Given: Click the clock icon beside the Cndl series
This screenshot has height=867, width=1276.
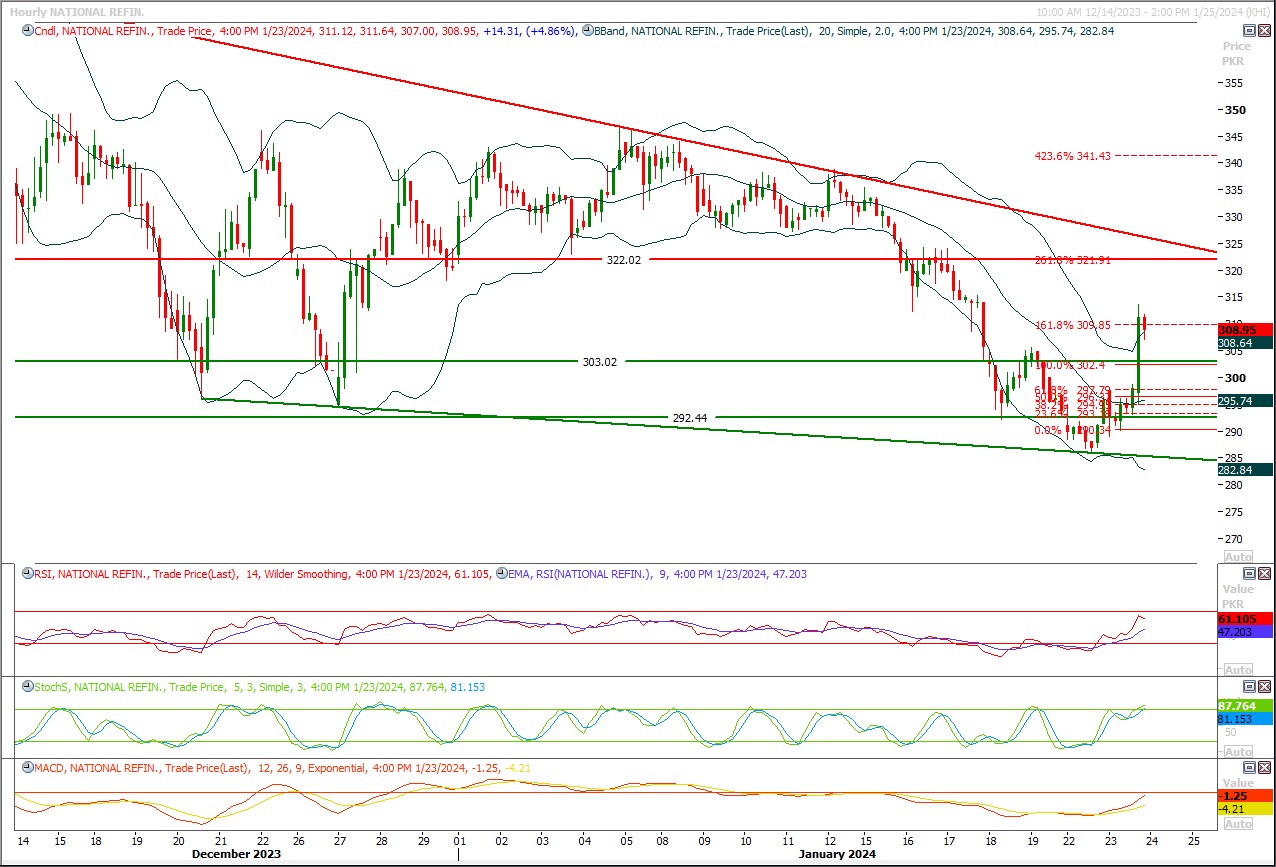Looking at the screenshot, I should [x=27, y=31].
